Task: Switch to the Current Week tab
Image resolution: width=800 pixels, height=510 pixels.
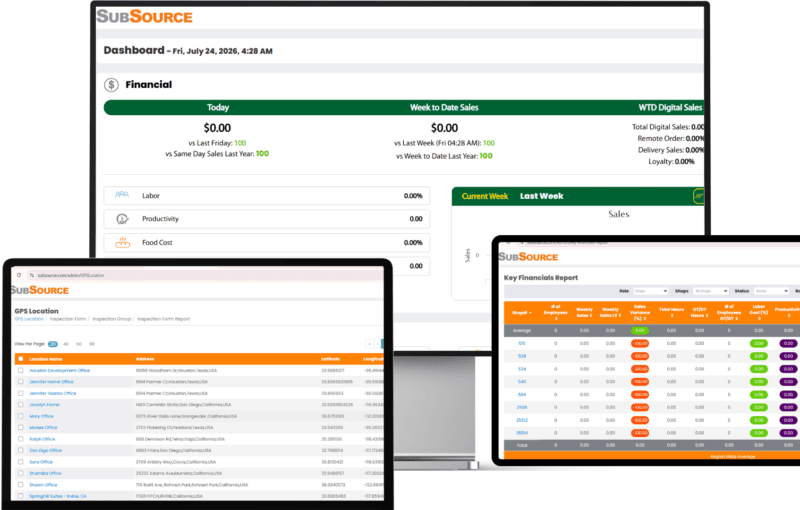Action: coord(485,196)
